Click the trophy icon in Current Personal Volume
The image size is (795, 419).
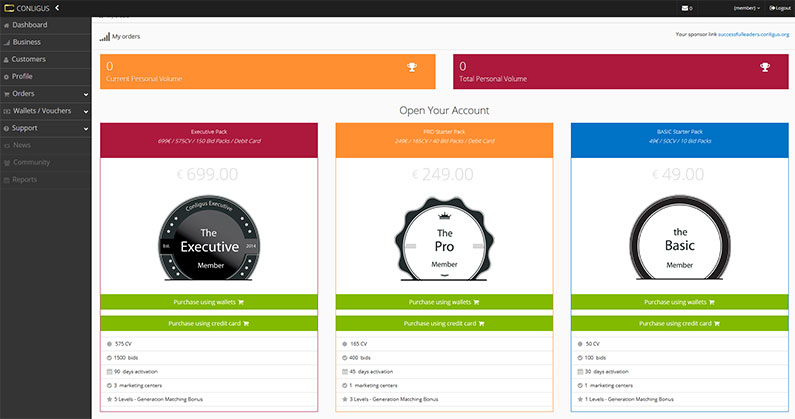pyautogui.click(x=412, y=68)
